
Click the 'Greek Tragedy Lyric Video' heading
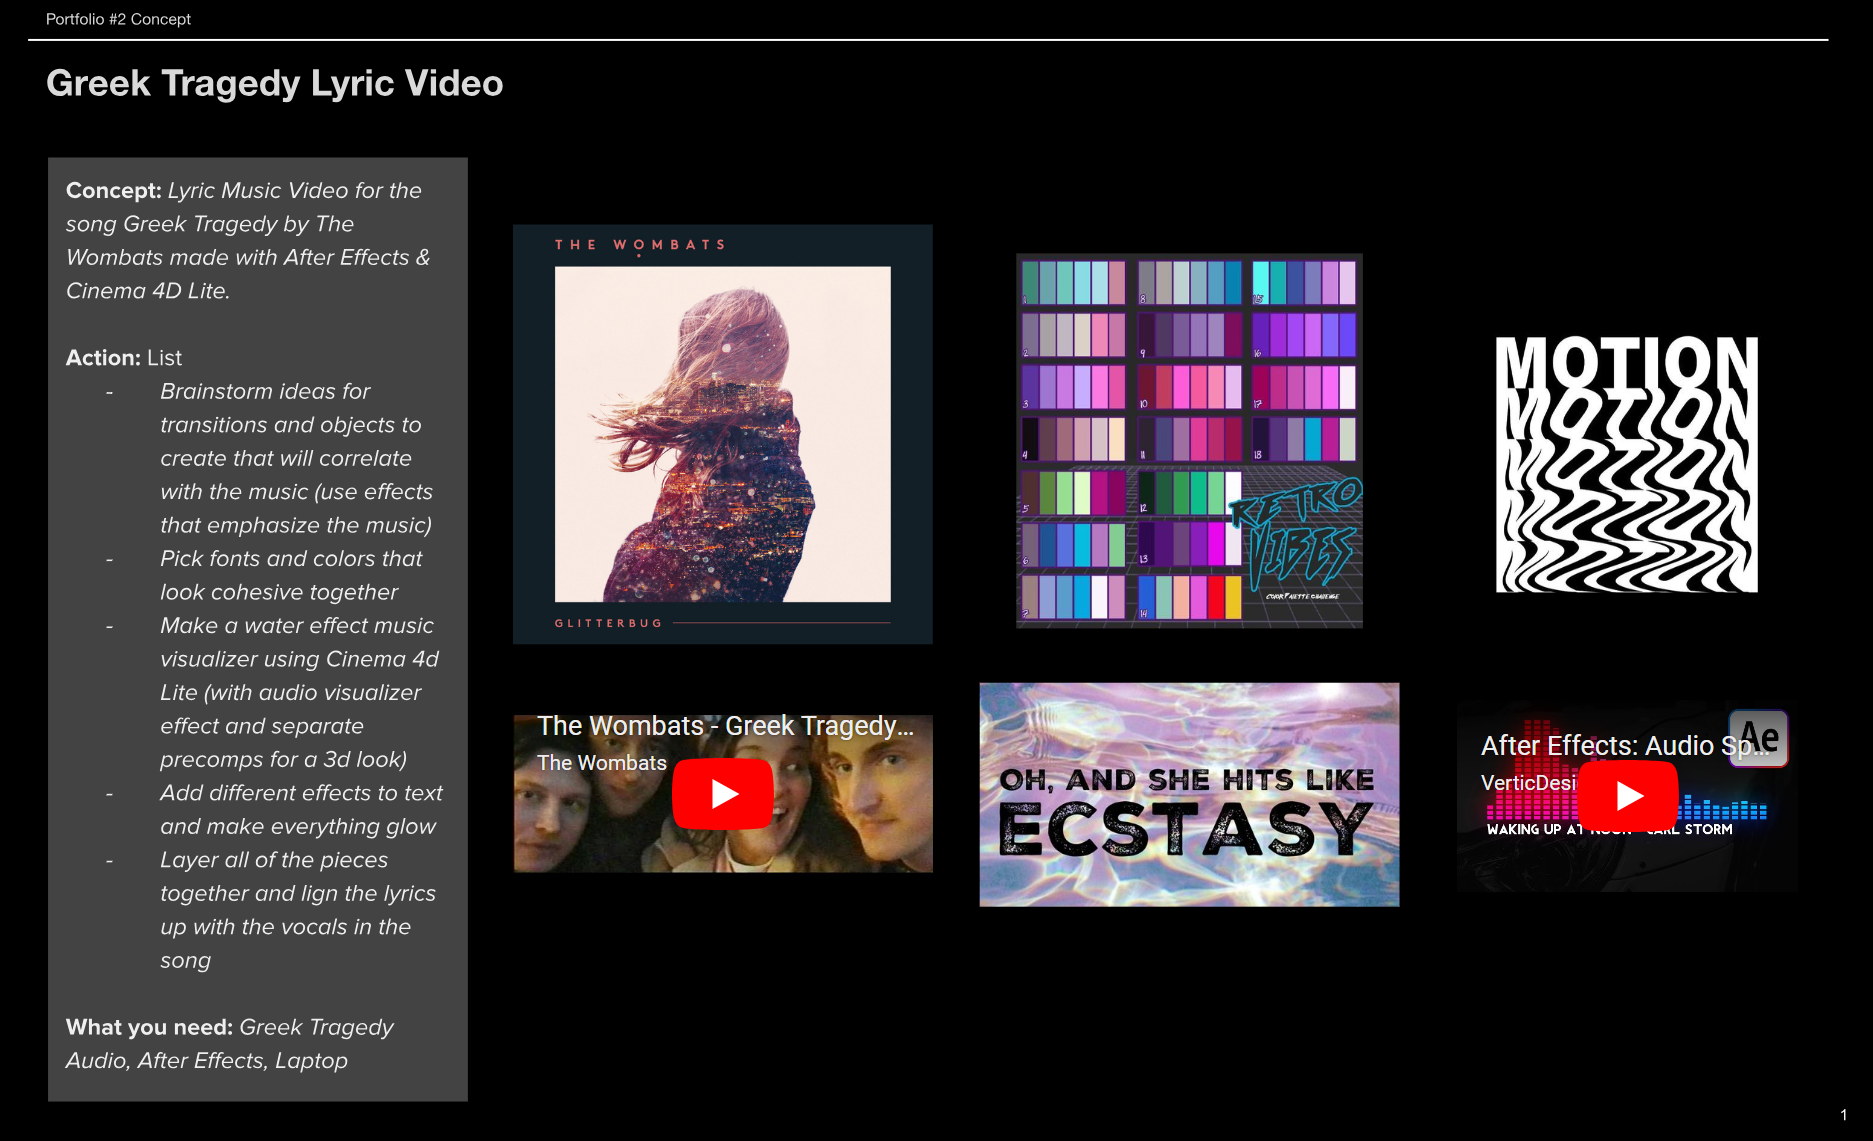(275, 83)
